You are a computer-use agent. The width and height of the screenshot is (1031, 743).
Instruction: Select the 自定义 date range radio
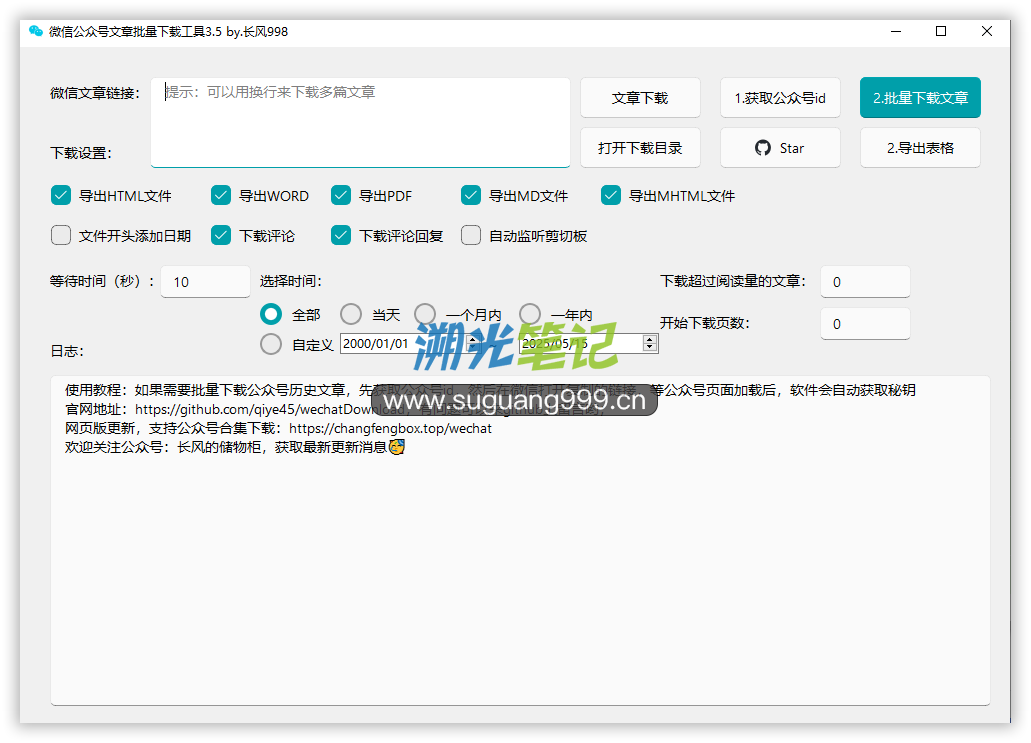pos(271,344)
